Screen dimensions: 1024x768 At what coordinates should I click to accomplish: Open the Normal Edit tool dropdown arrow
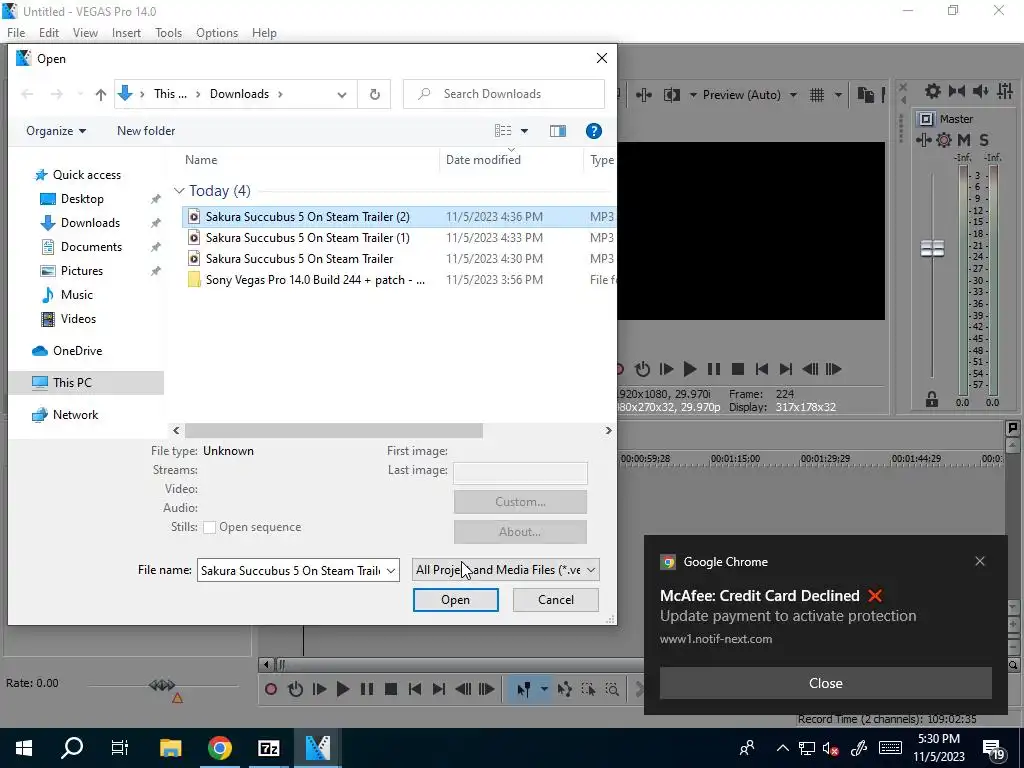pyautogui.click(x=543, y=689)
